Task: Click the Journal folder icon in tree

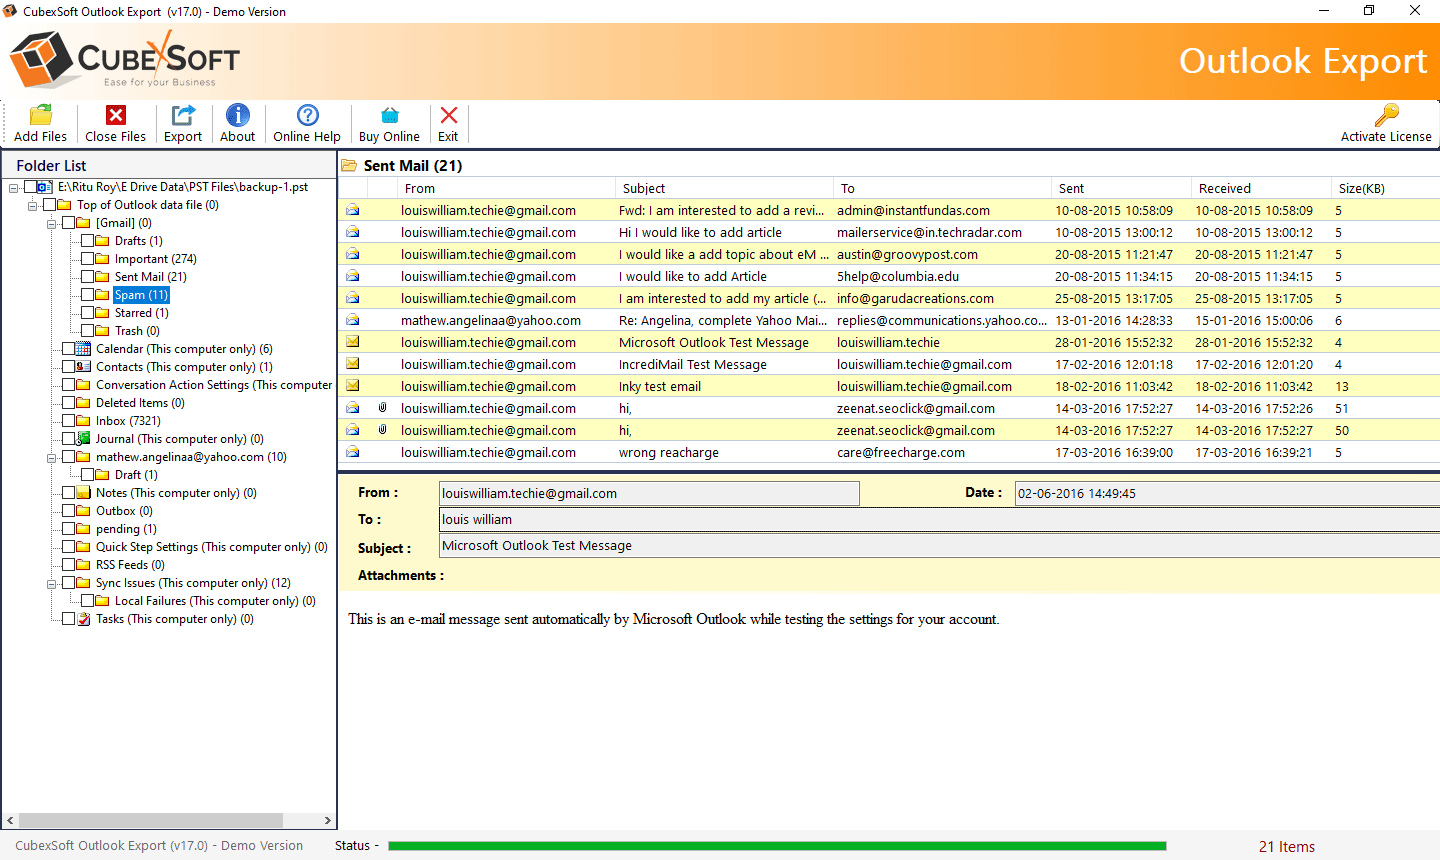Action: pos(84,439)
